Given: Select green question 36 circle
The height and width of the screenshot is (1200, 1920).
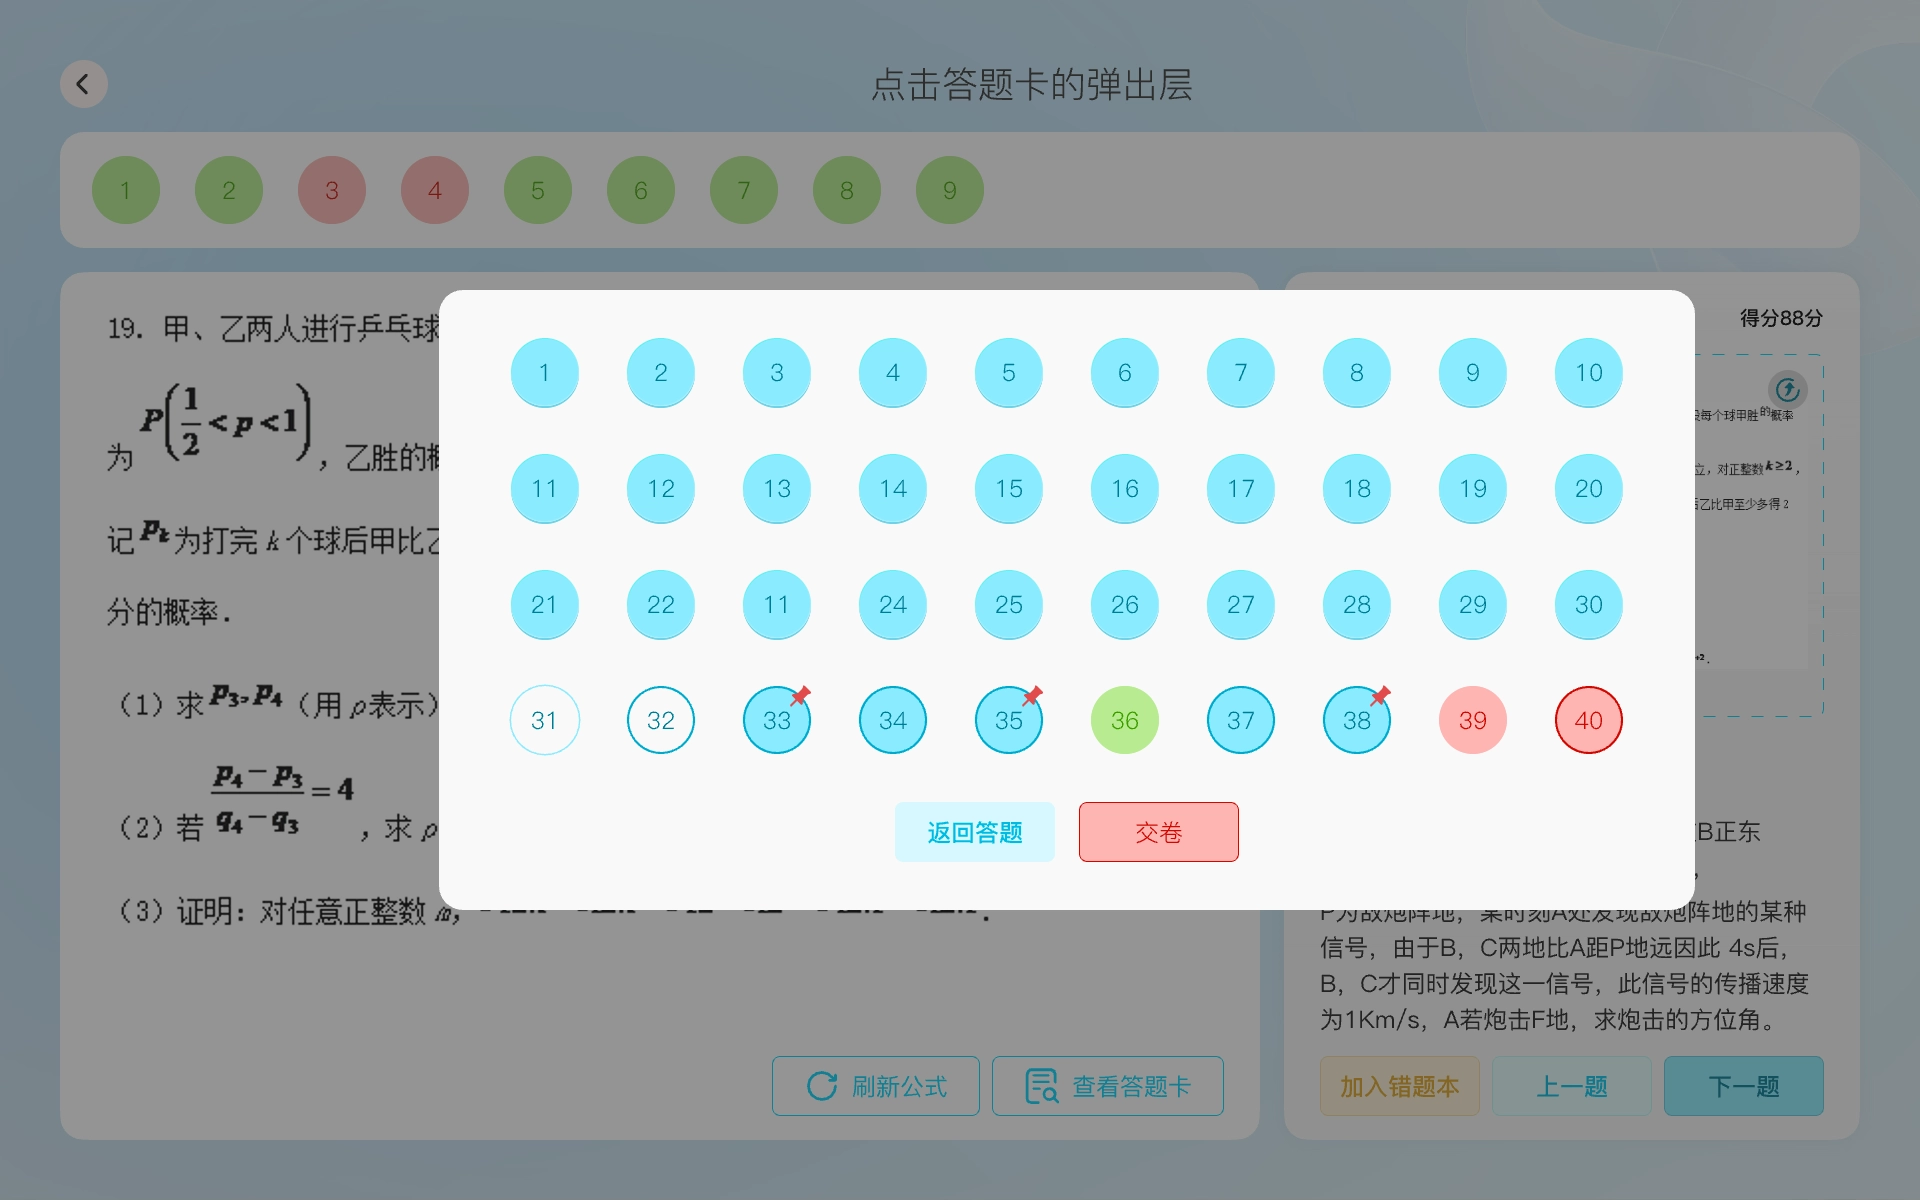Looking at the screenshot, I should tap(1124, 720).
